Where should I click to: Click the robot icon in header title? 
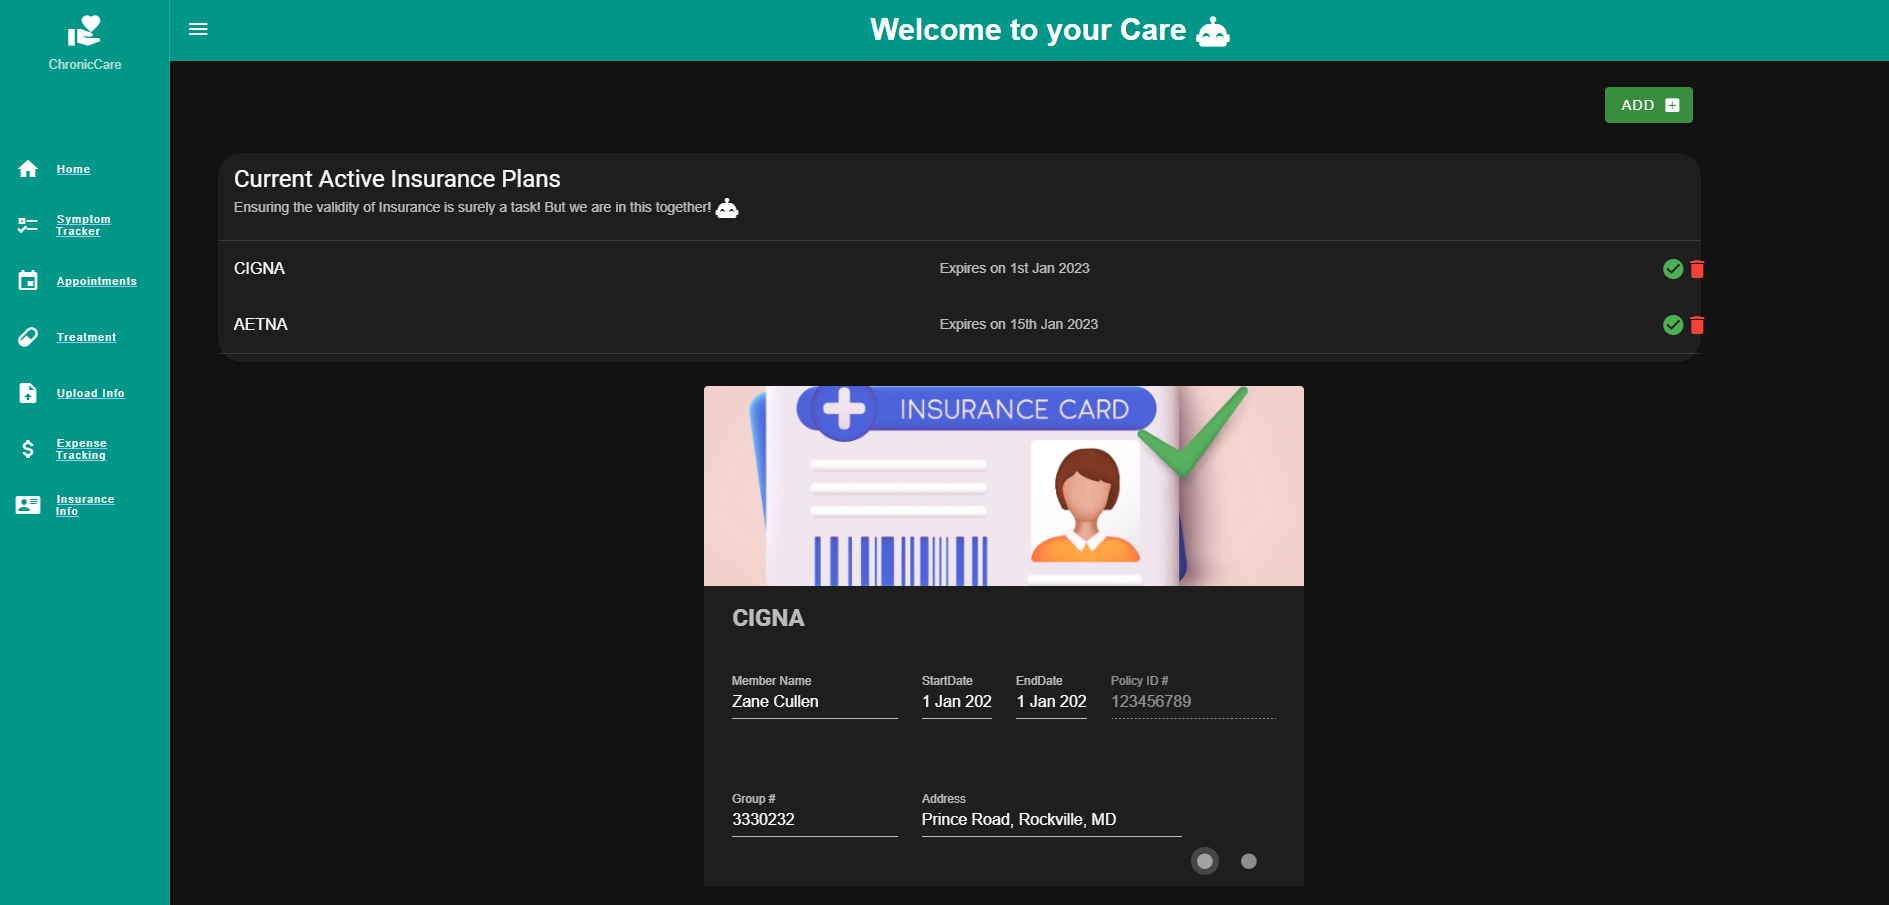[1213, 31]
